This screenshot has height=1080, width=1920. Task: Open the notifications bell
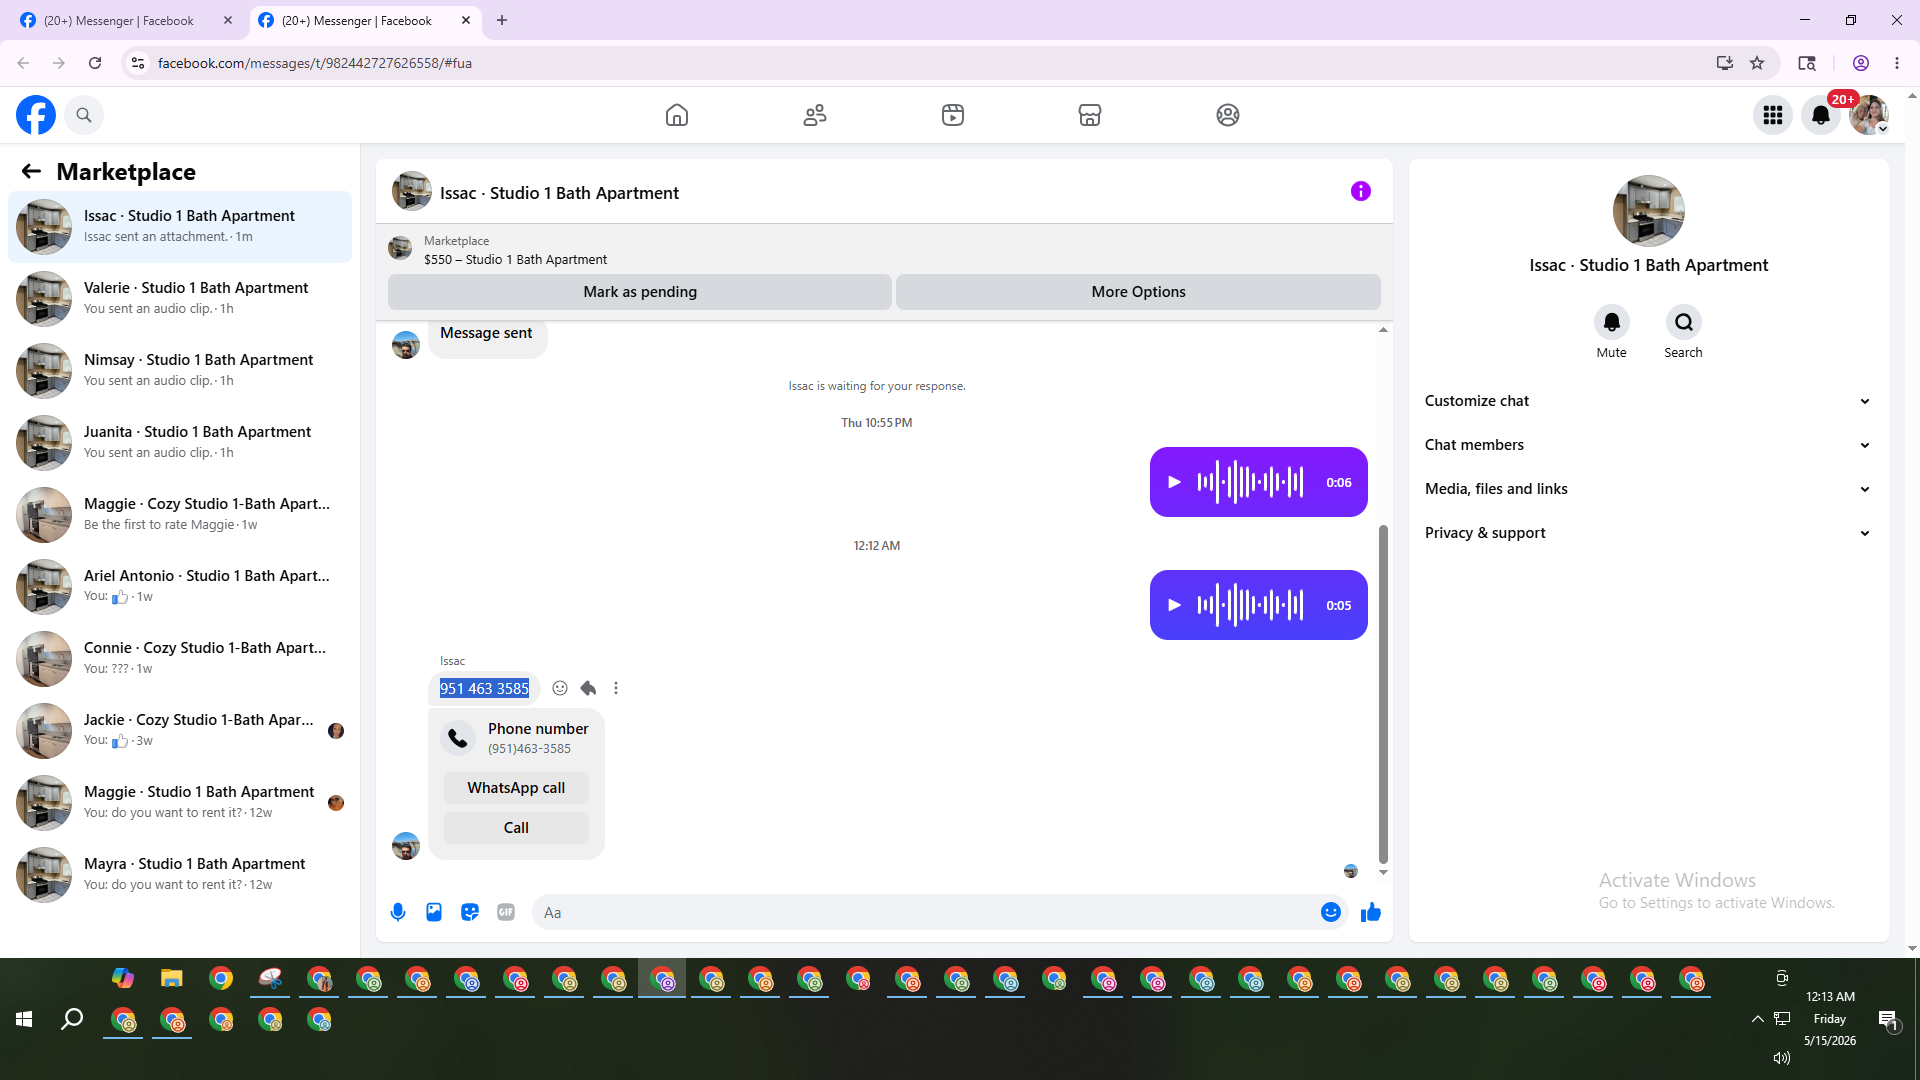pyautogui.click(x=1821, y=115)
